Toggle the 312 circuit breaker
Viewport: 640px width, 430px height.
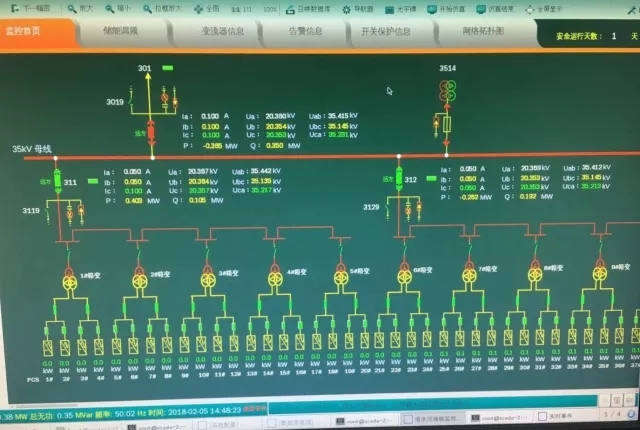click(398, 180)
